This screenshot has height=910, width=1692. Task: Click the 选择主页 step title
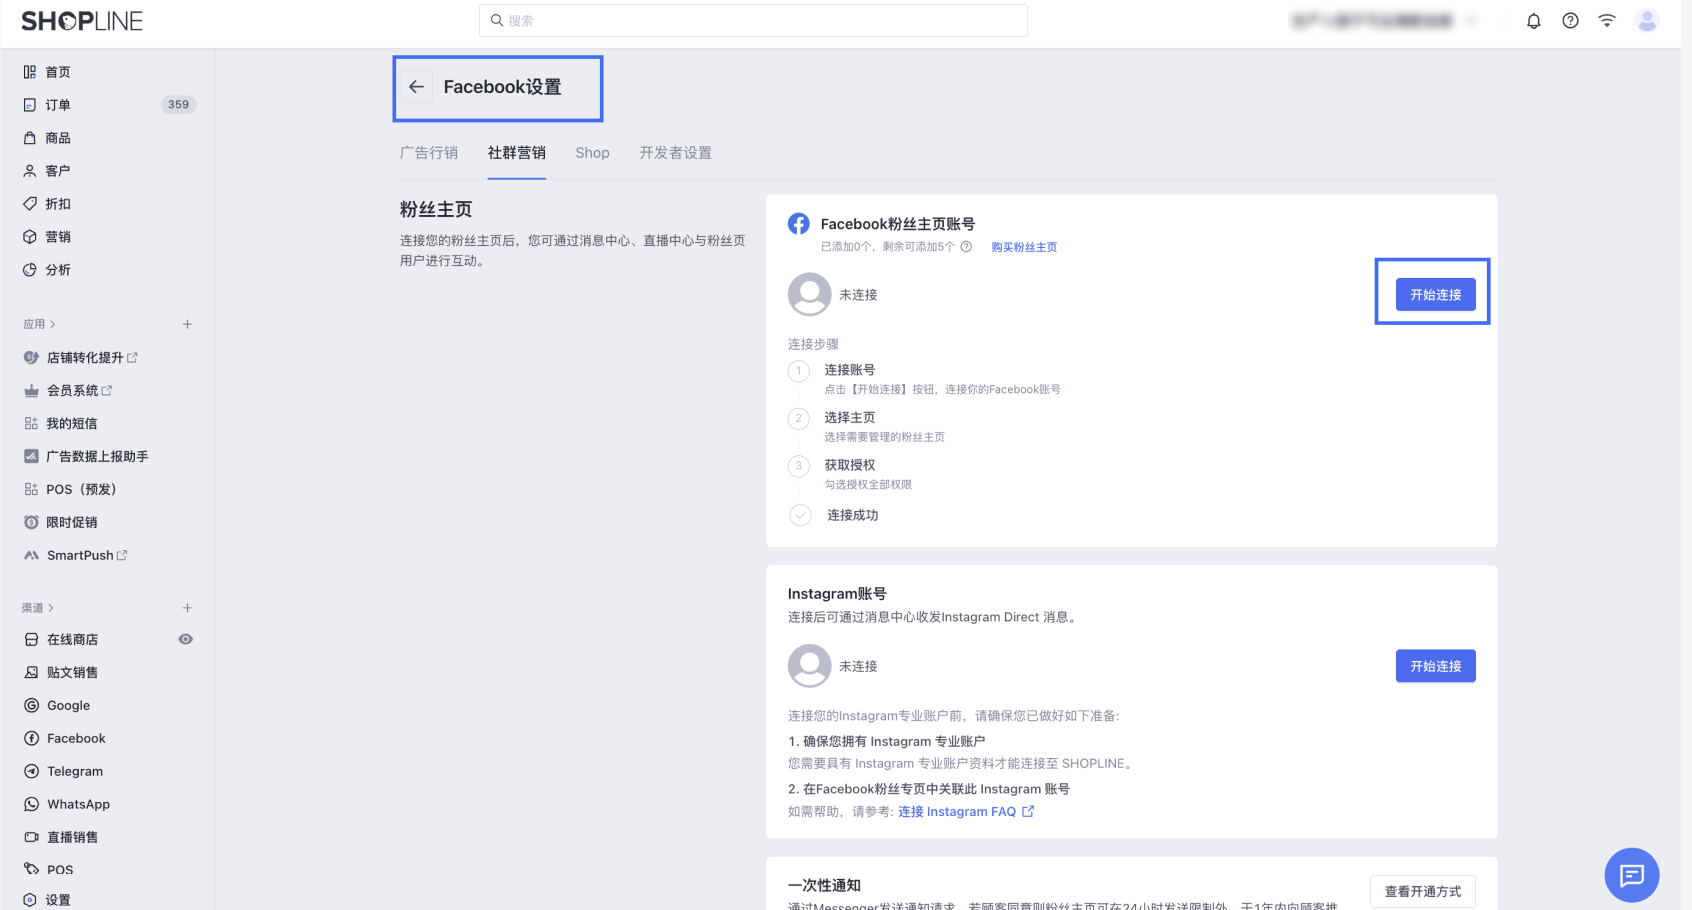(850, 418)
